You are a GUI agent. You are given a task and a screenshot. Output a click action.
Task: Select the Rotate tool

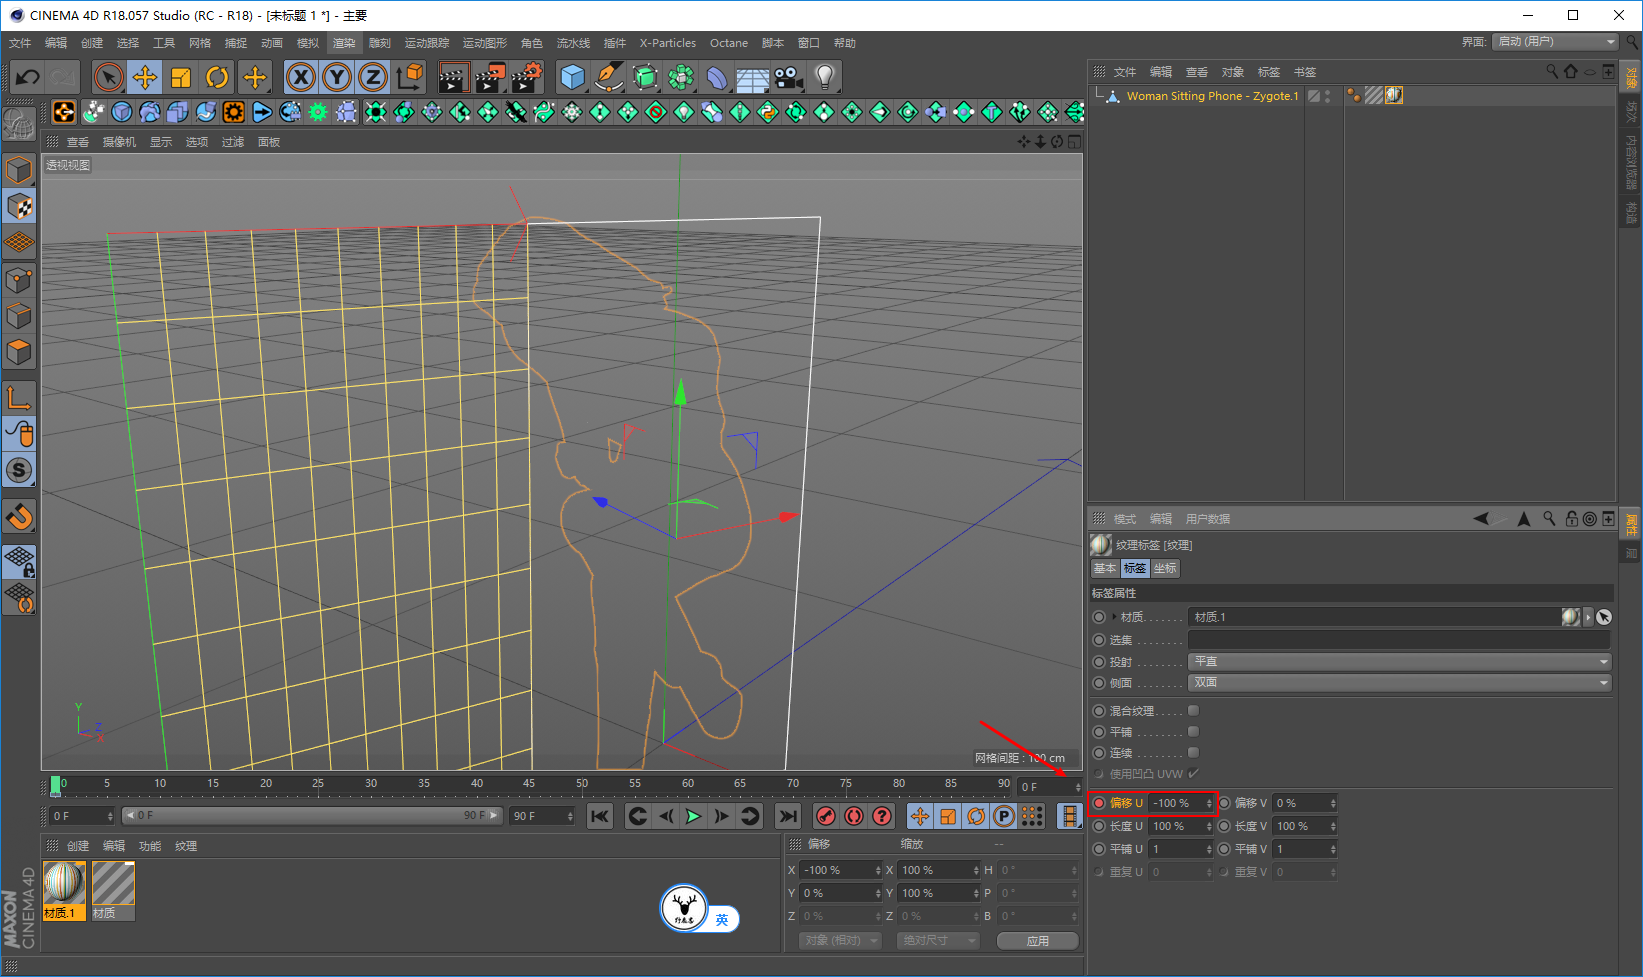click(217, 77)
